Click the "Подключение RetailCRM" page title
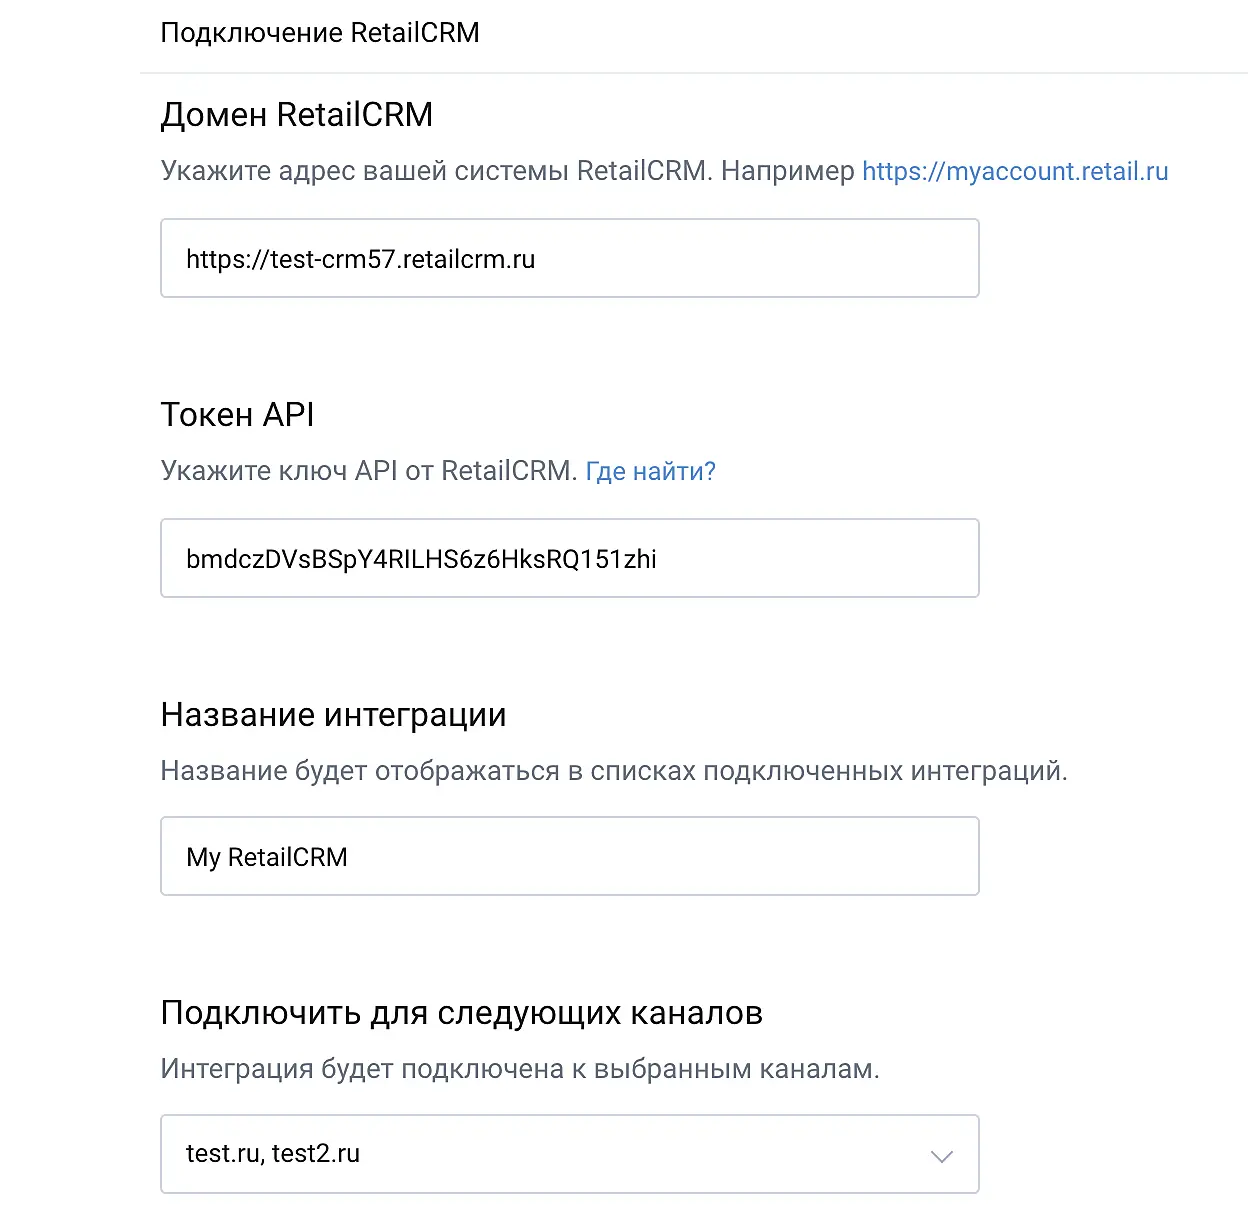This screenshot has width=1248, height=1208. click(320, 33)
